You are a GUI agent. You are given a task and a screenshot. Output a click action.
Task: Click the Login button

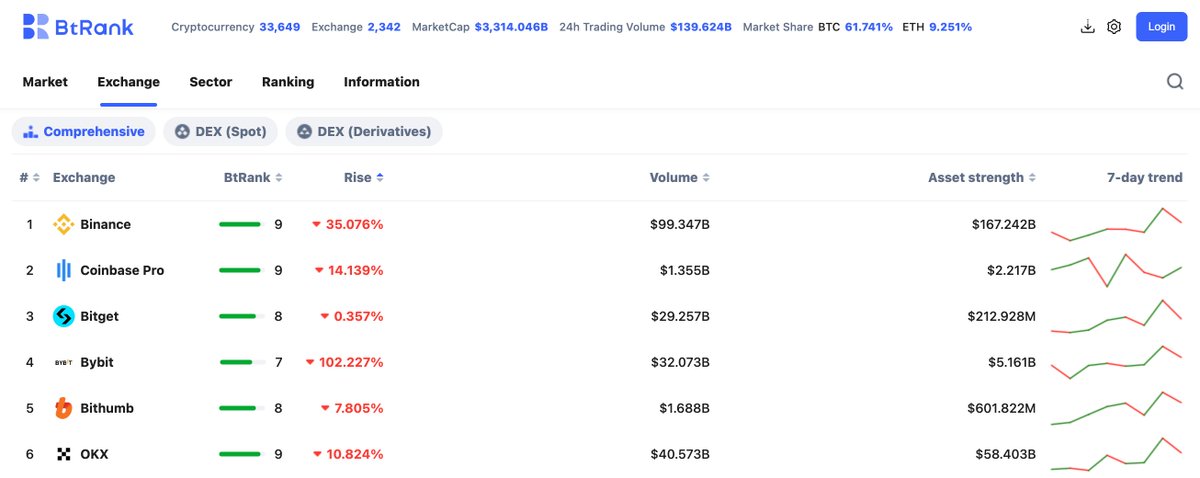1161,27
